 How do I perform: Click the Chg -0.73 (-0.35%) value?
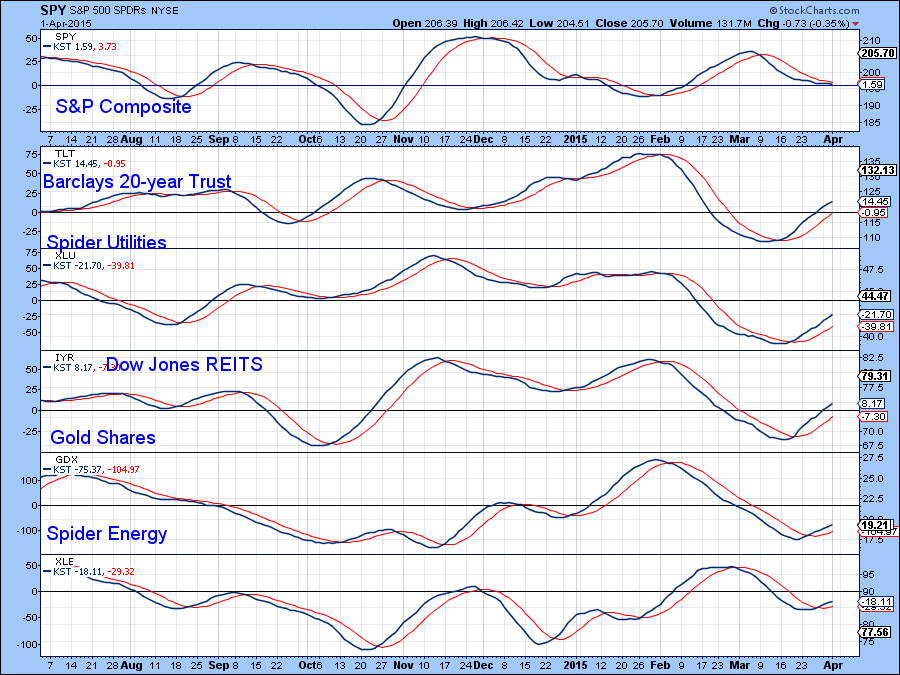coord(804,24)
